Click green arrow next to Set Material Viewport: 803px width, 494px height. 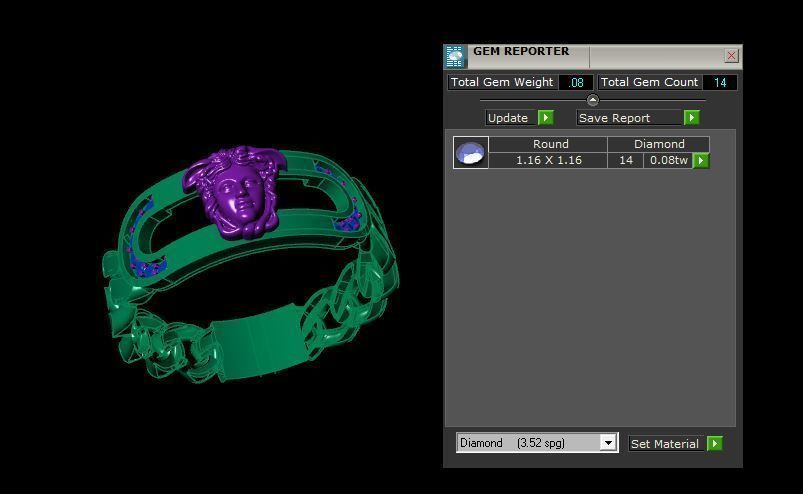pyautogui.click(x=715, y=443)
